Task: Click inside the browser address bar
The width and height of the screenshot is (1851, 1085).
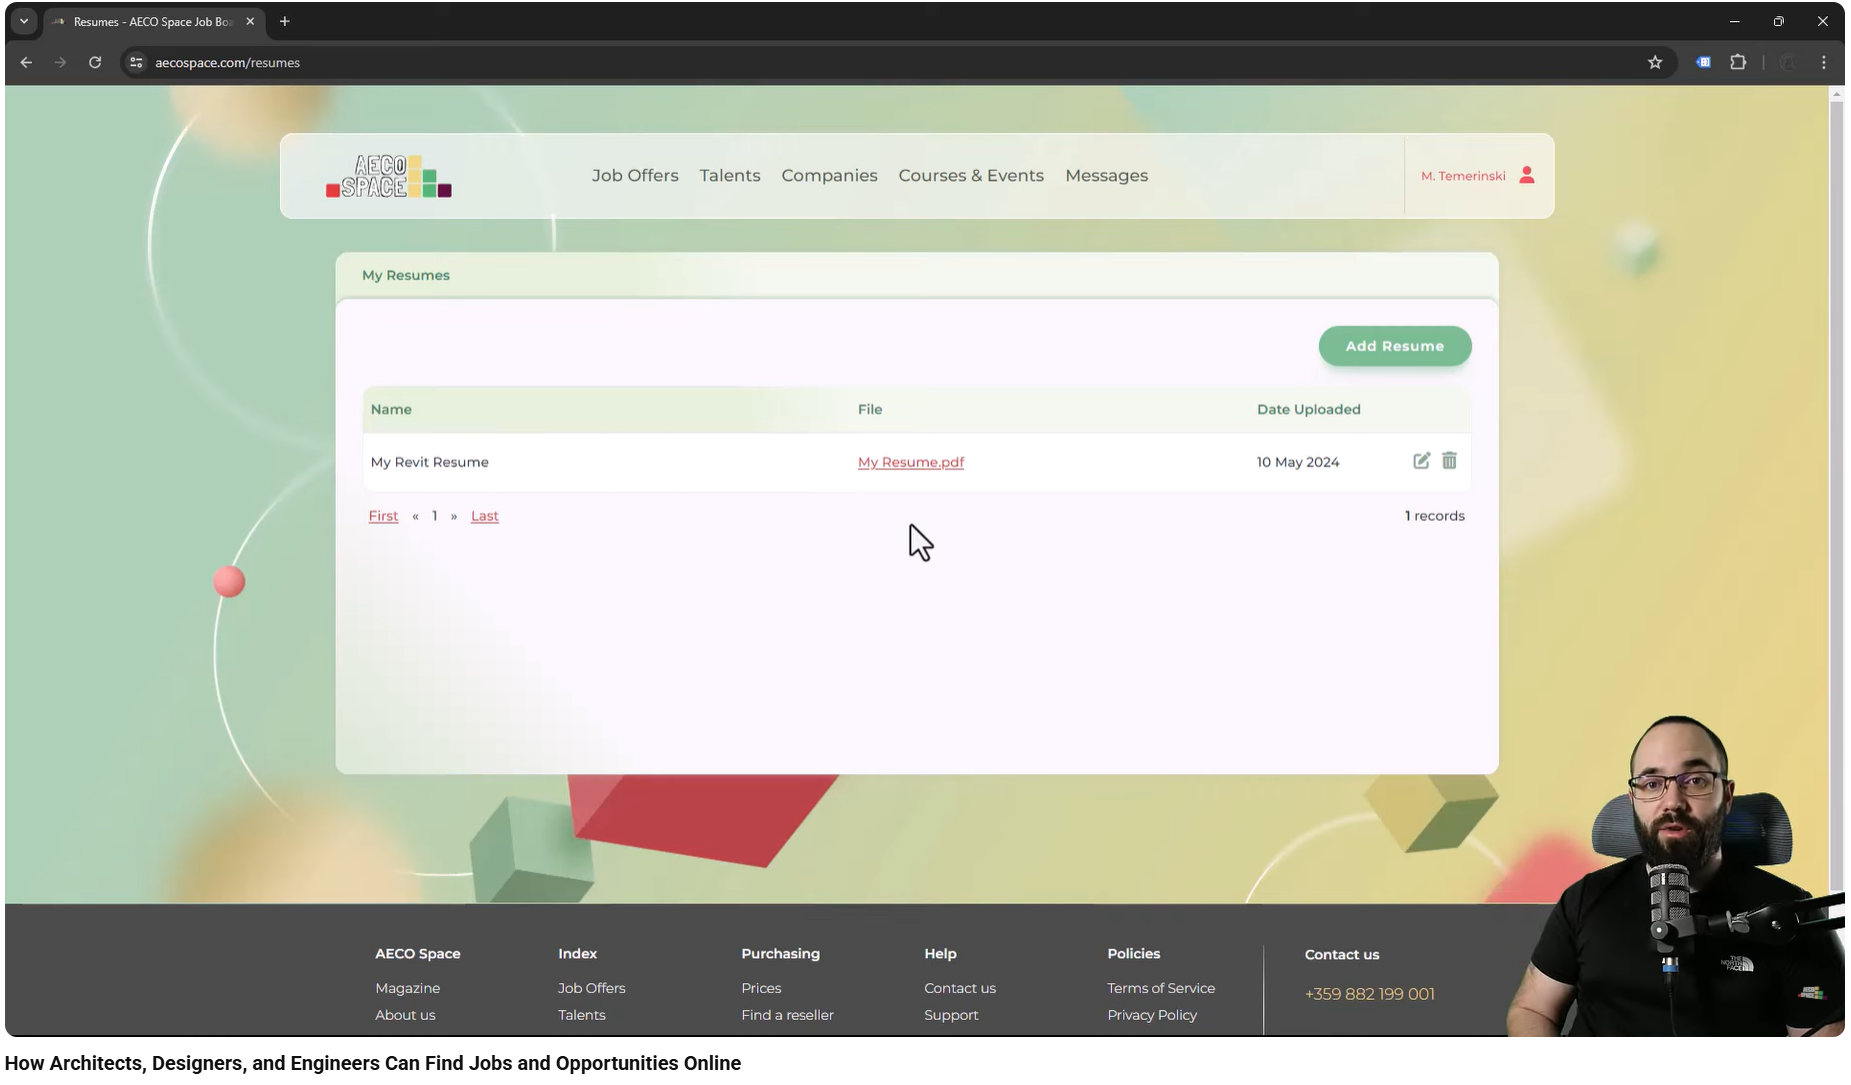Action: tap(400, 62)
